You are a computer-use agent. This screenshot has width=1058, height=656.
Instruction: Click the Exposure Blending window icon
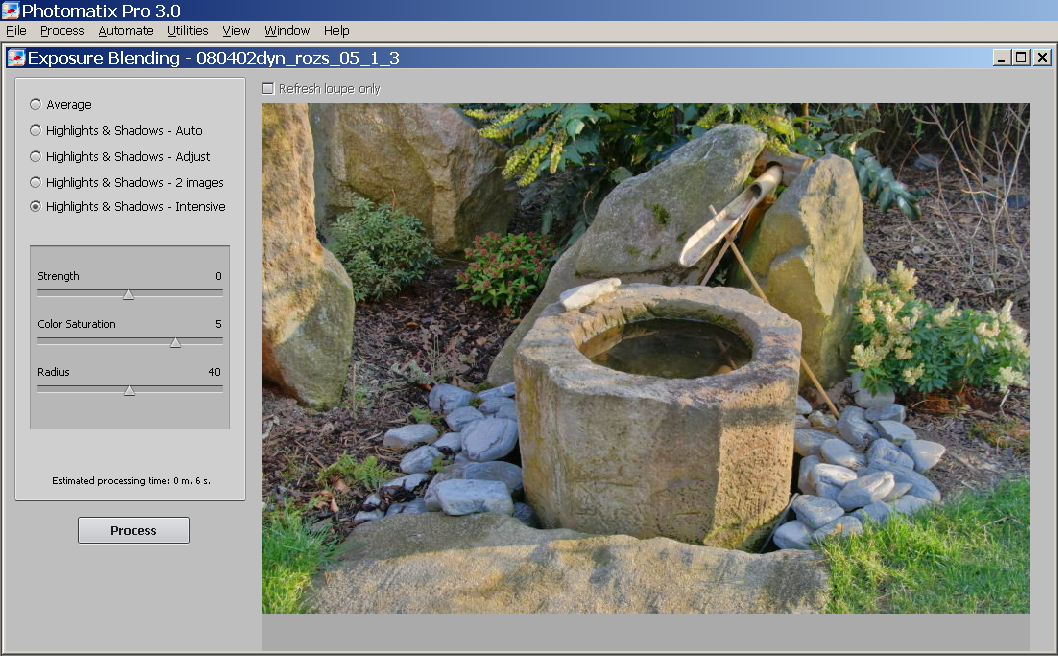pyautogui.click(x=16, y=58)
